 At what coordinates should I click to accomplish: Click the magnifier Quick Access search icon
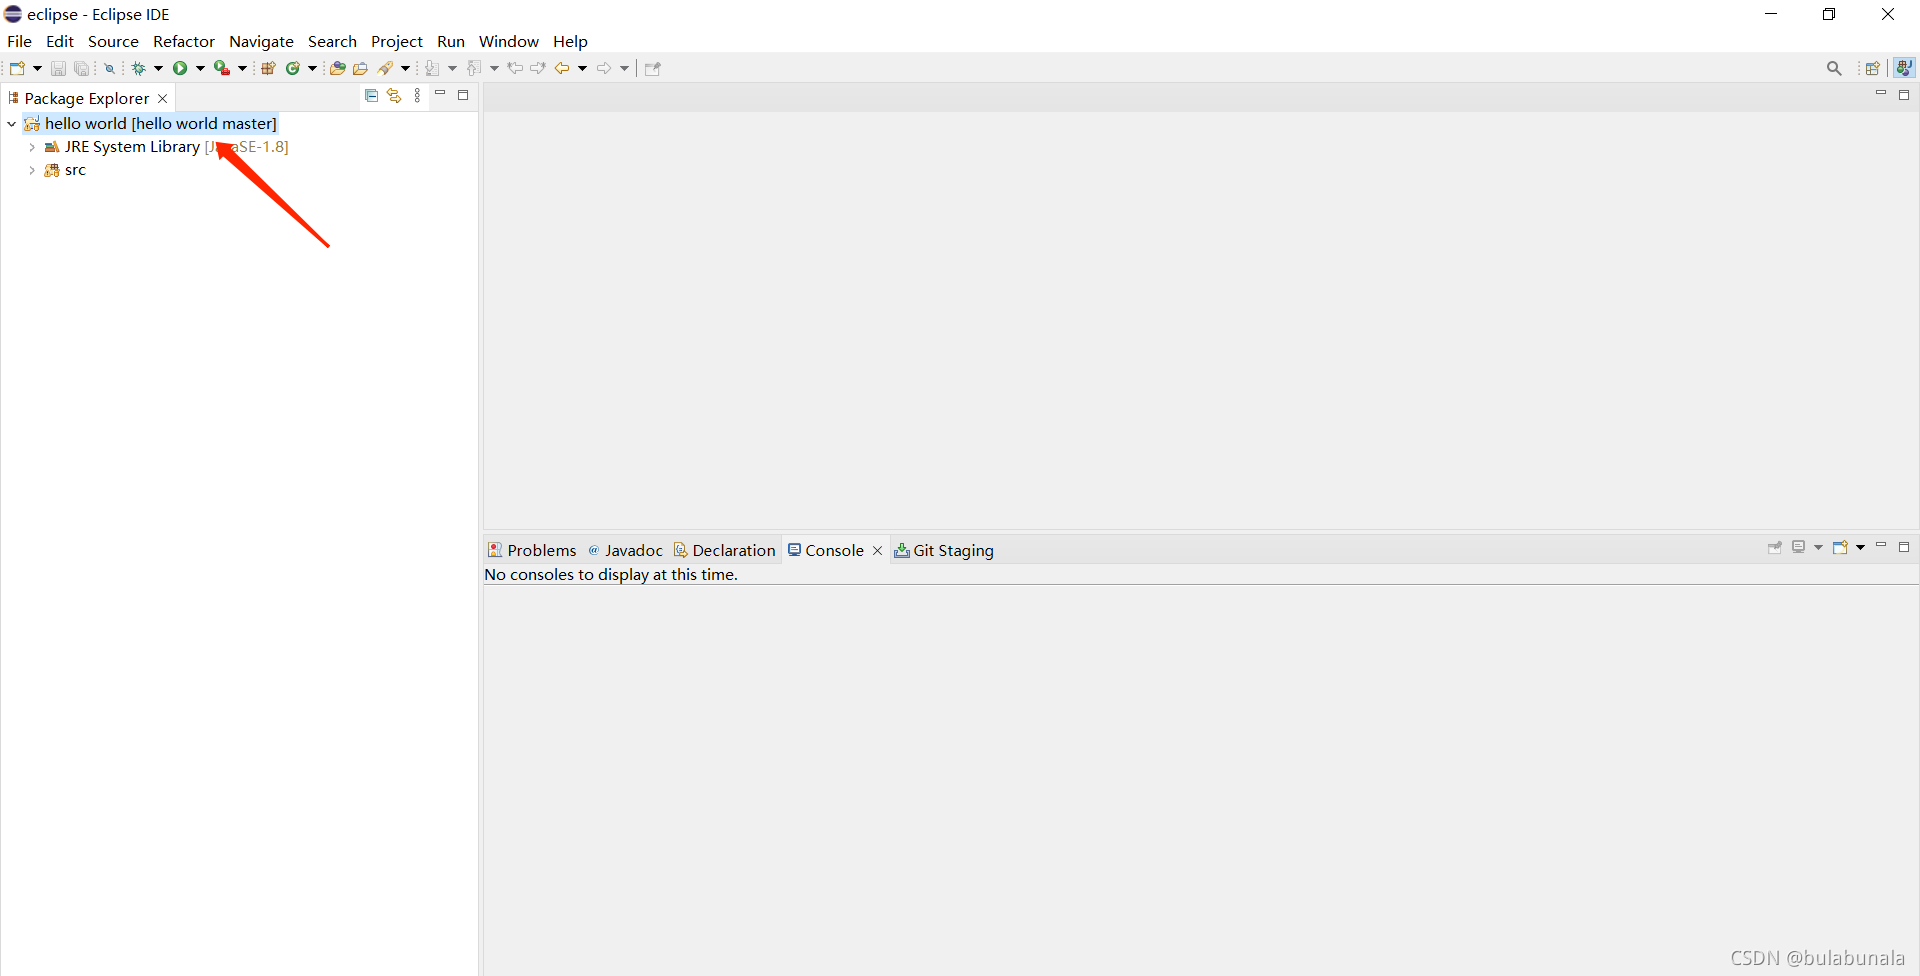coord(1834,68)
